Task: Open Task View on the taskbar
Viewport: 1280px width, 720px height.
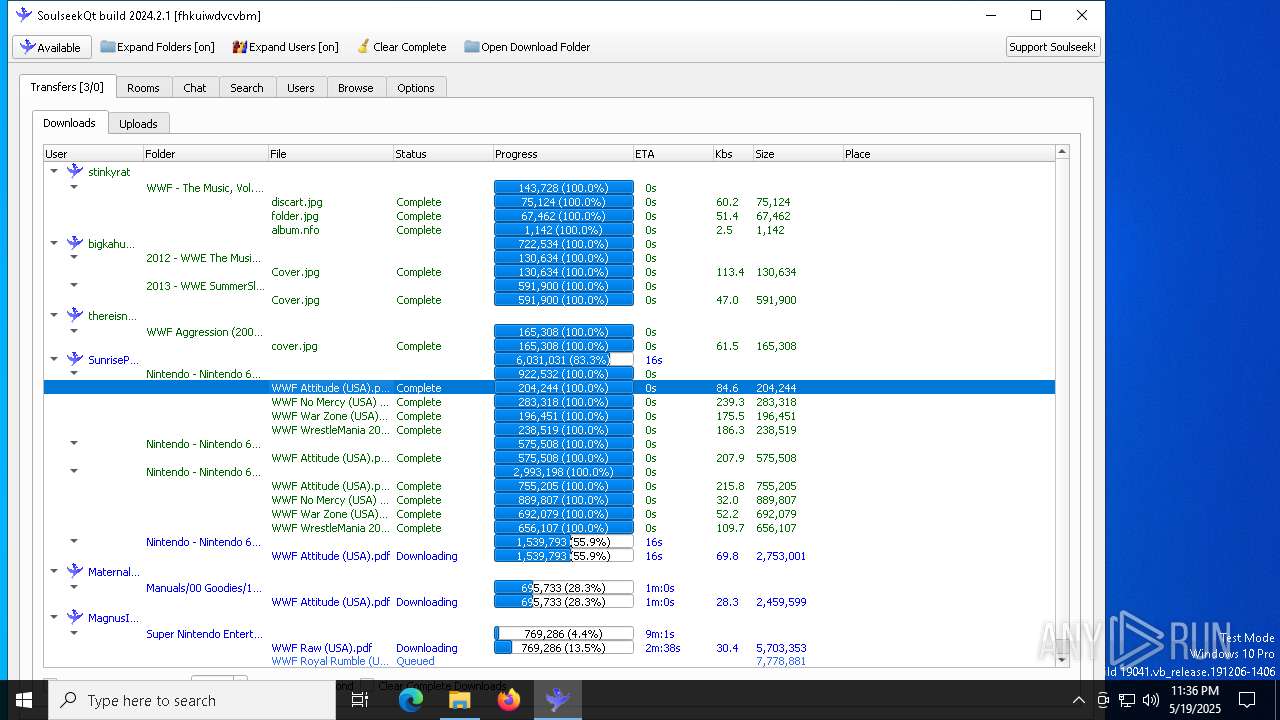Action: pos(360,700)
